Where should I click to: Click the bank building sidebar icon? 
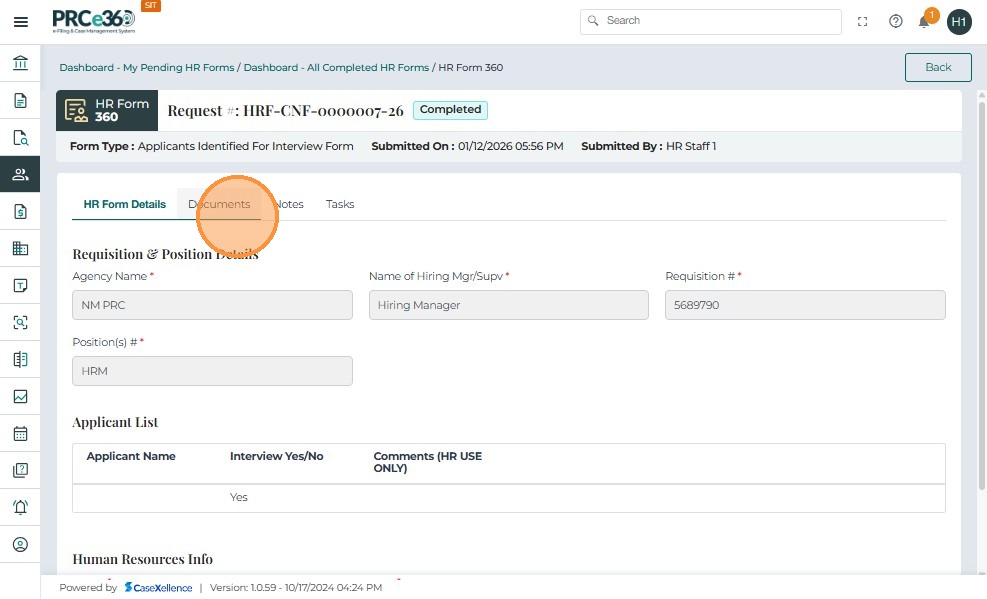[20, 64]
